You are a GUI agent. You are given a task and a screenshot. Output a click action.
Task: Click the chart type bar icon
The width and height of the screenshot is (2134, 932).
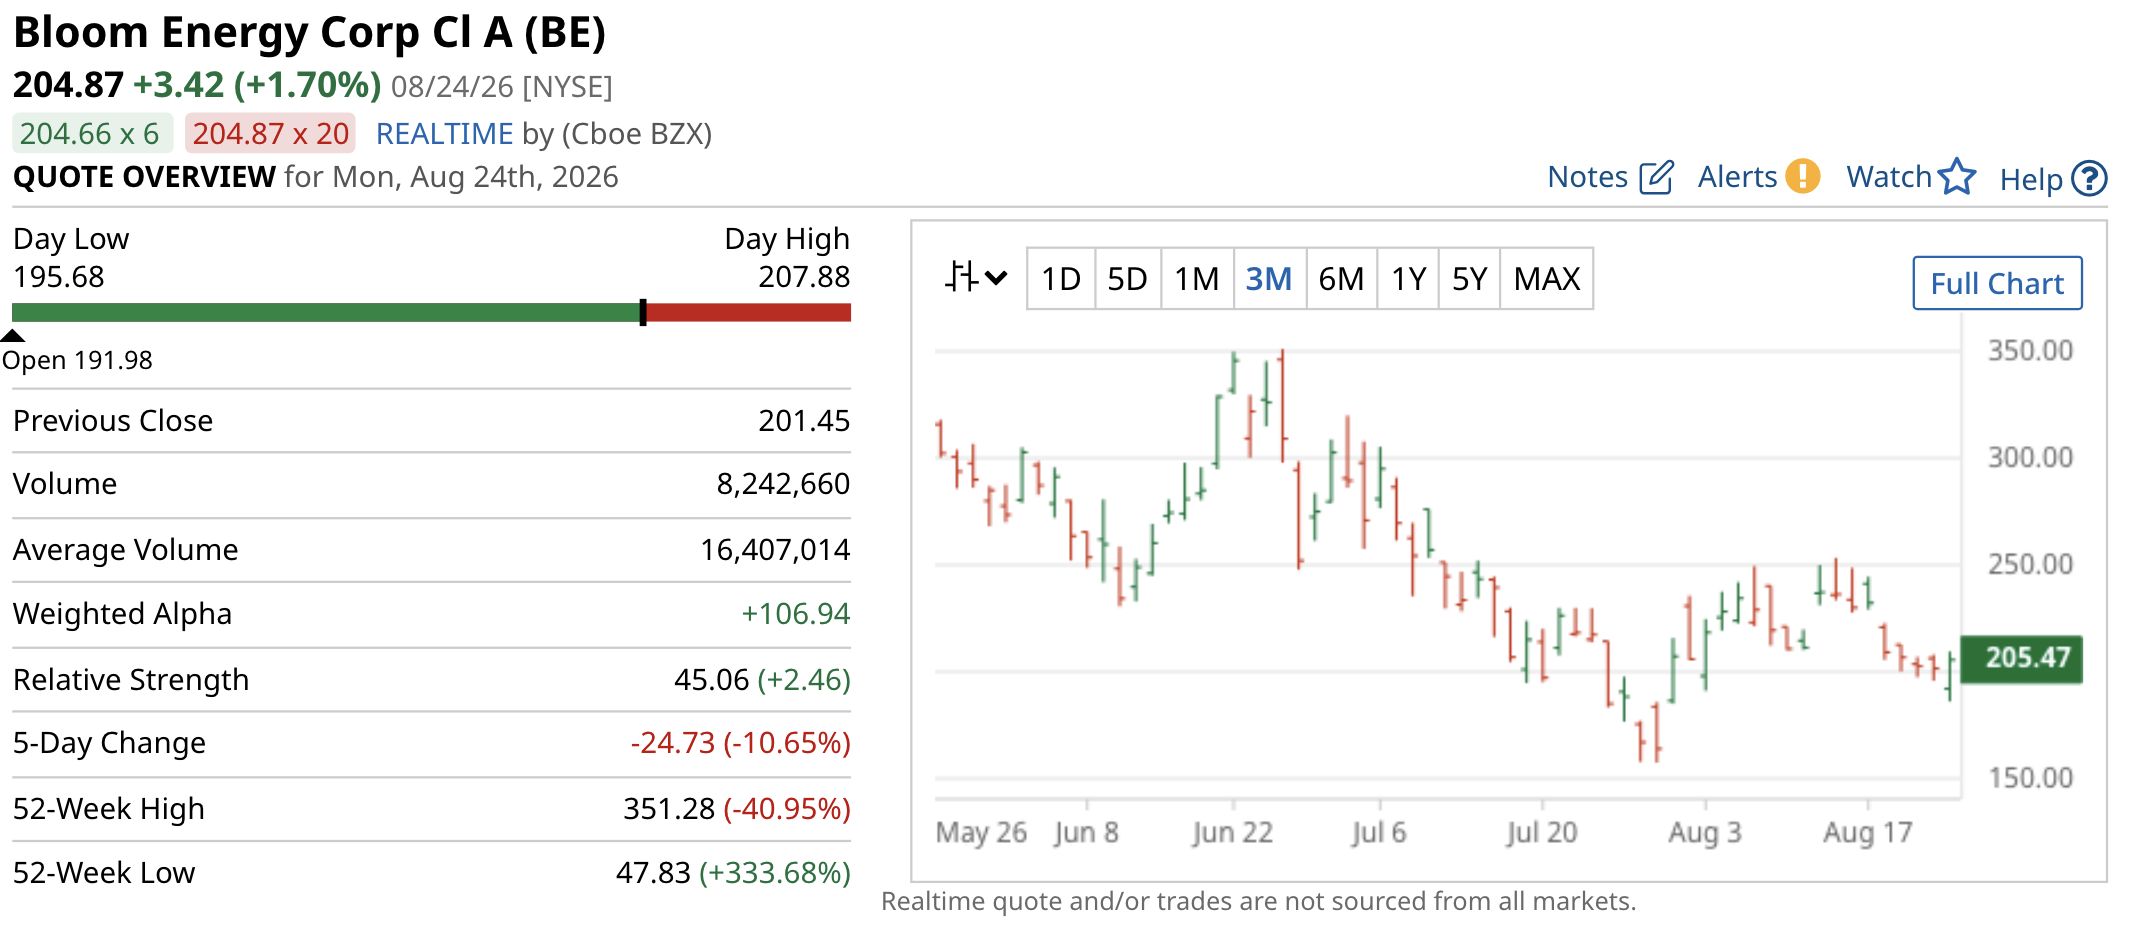(961, 277)
